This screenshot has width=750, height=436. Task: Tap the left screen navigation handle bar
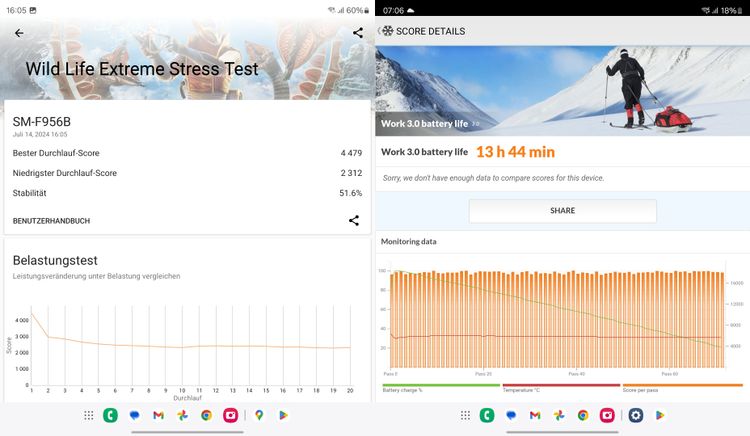click(x=188, y=432)
